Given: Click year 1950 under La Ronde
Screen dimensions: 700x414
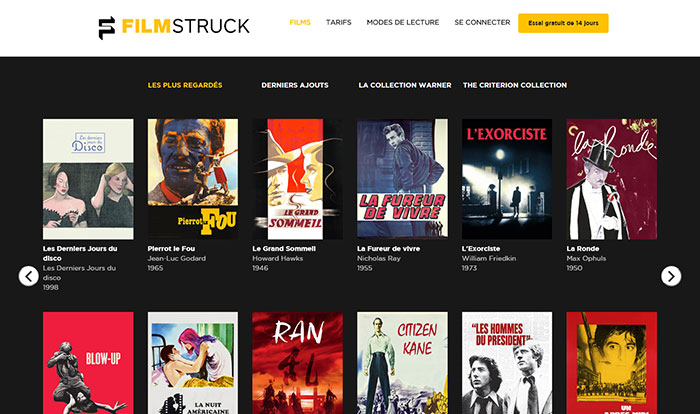Looking at the screenshot, I should tap(574, 268).
